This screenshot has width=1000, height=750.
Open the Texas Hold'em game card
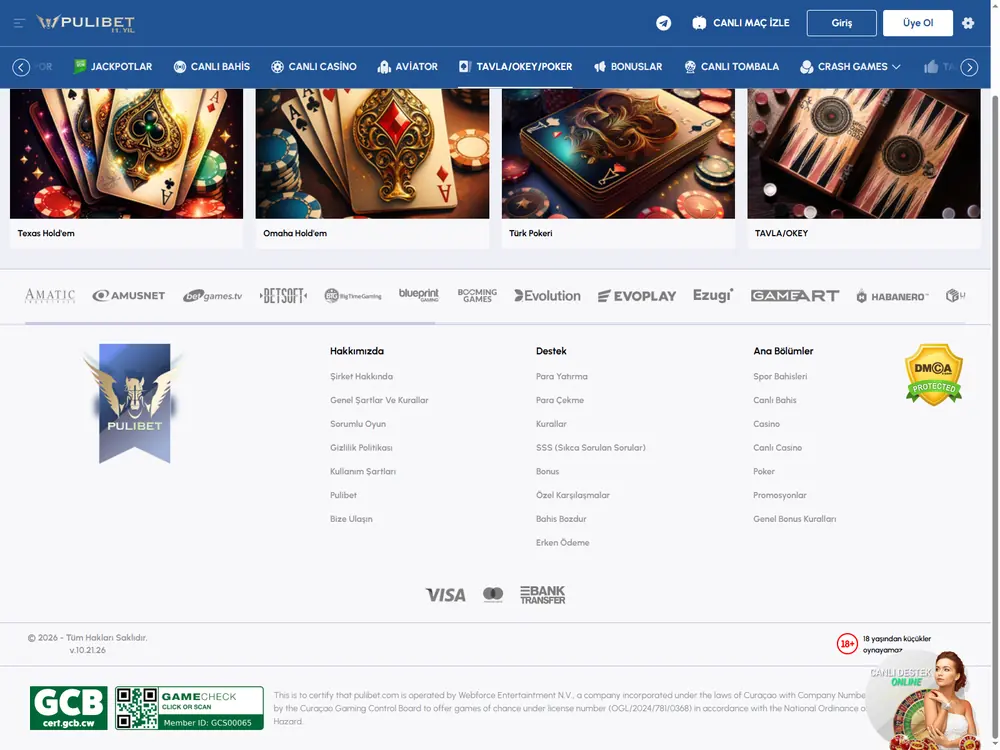(126, 168)
